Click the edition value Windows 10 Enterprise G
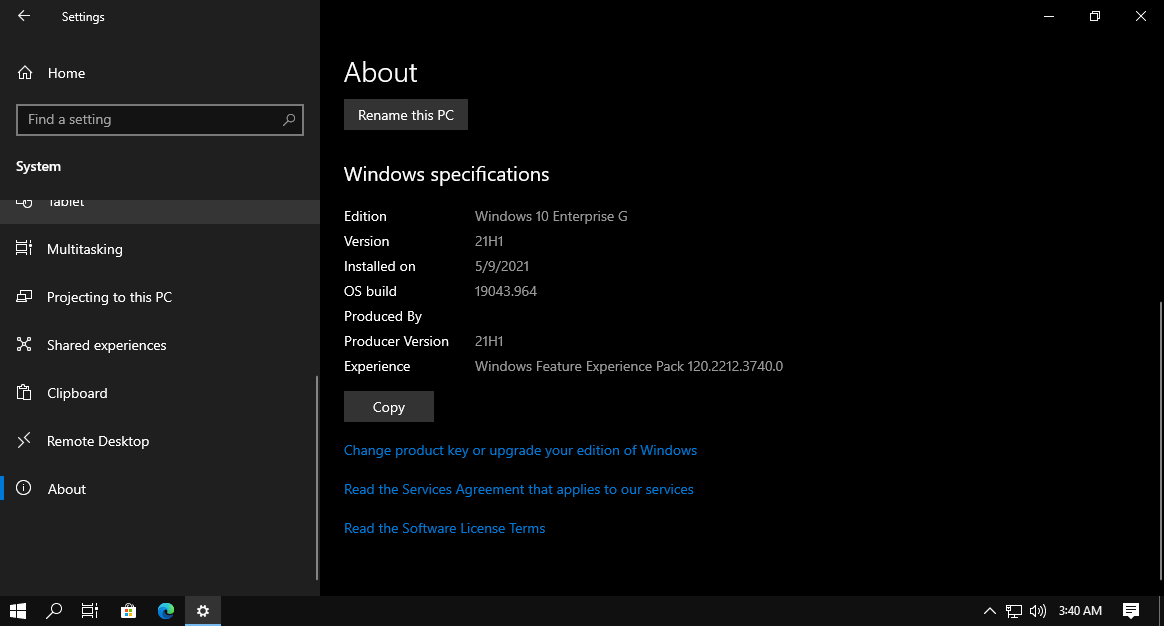Screen dimensions: 1164x626 point(551,216)
